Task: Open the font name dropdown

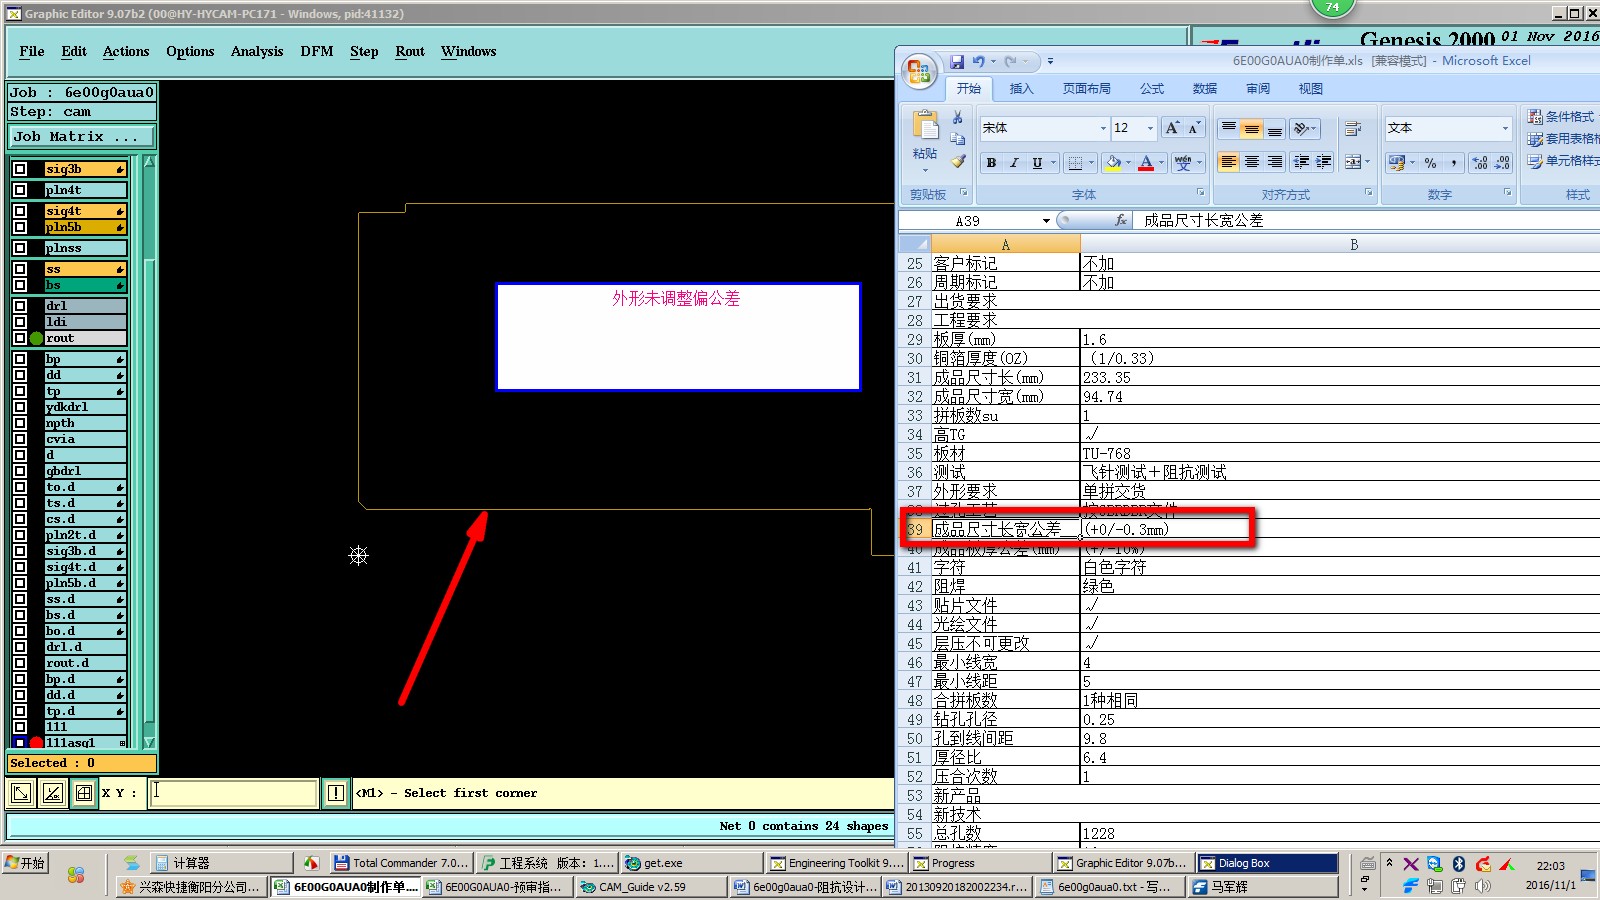Action: point(1103,128)
